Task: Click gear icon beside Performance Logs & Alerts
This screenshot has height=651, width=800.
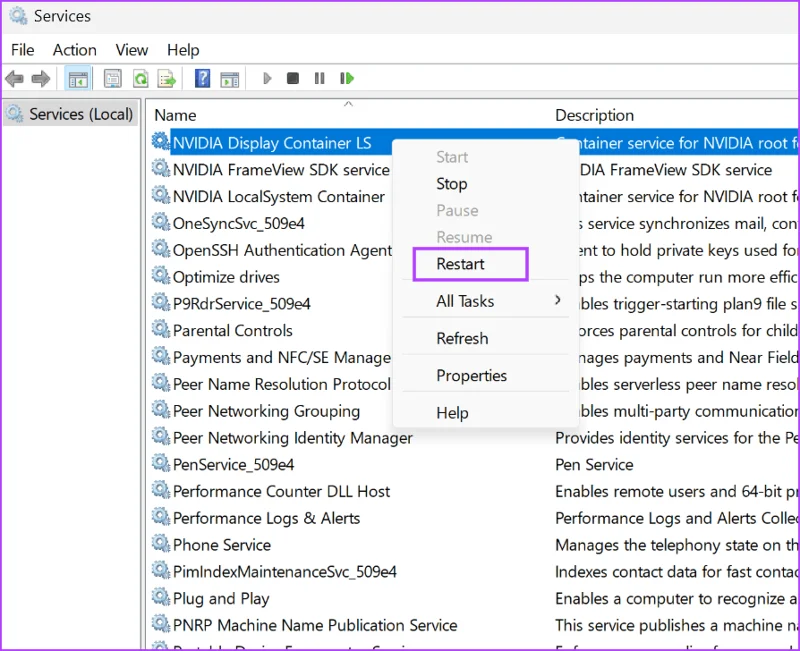Action: point(161,516)
